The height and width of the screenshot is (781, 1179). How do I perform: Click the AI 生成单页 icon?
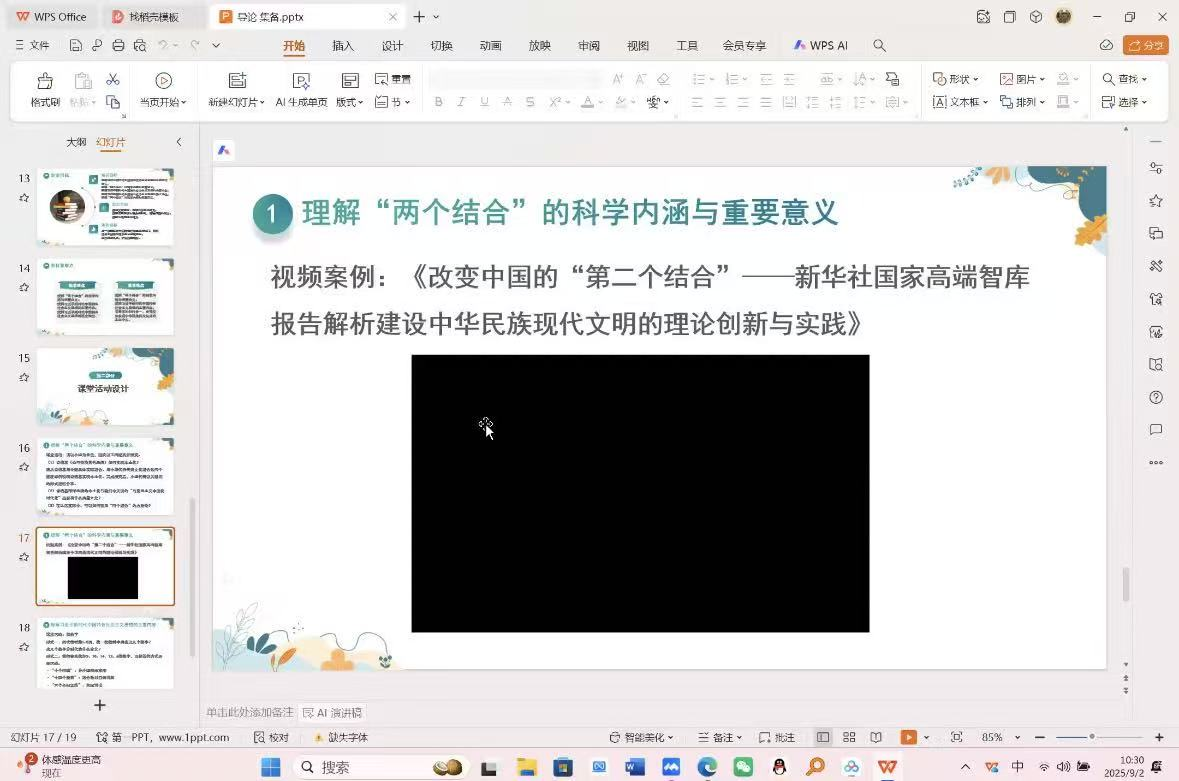click(301, 82)
